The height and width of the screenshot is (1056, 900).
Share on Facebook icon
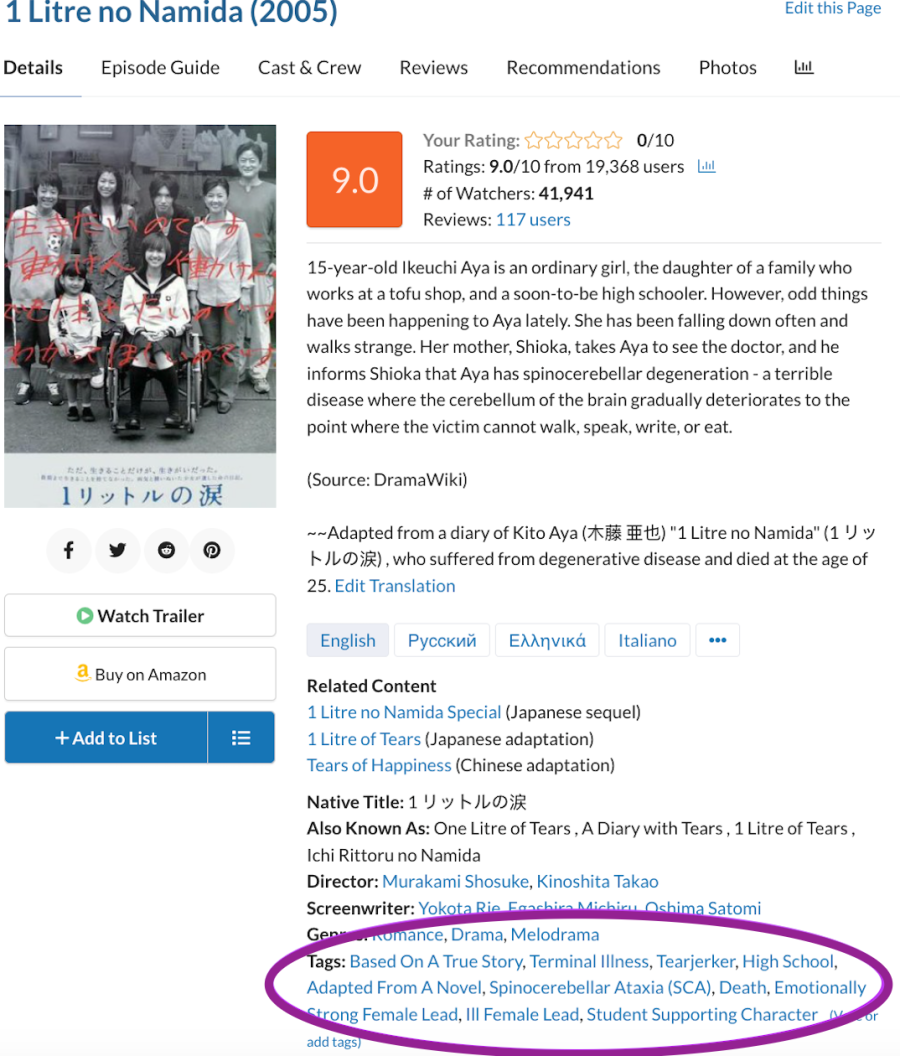[x=69, y=550]
